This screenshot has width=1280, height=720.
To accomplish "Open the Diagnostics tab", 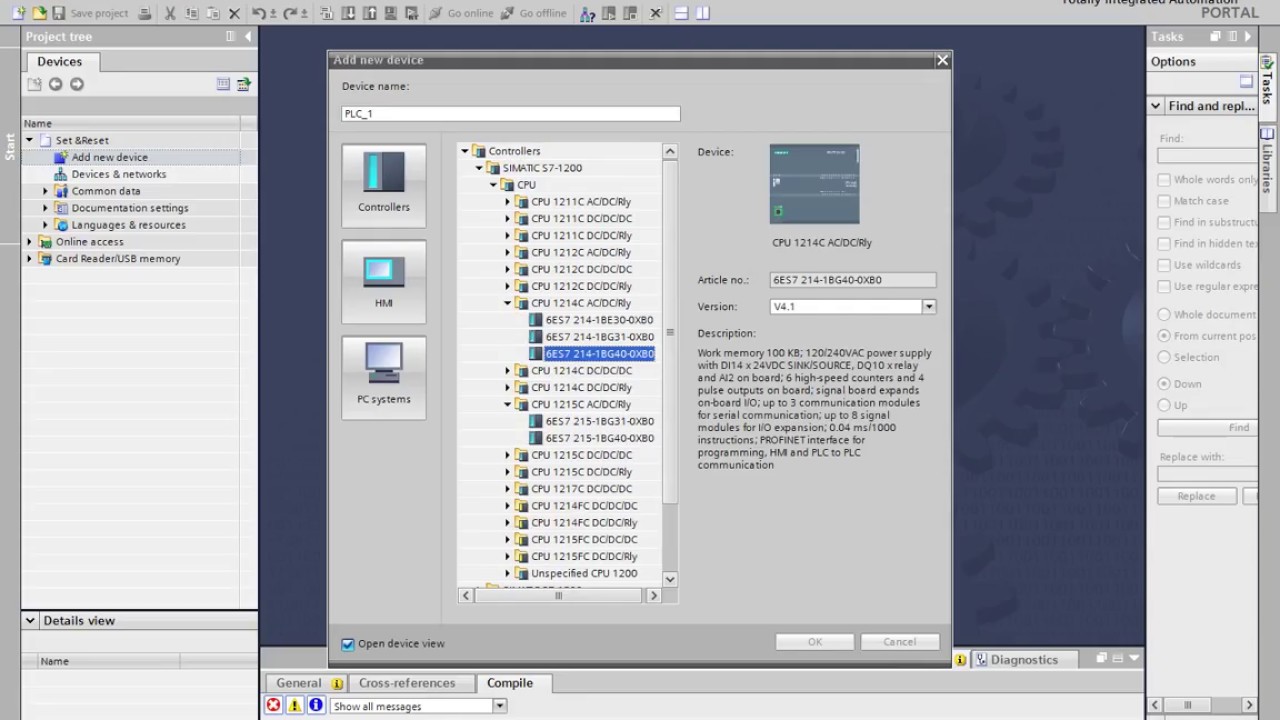I will pyautogui.click(x=1024, y=660).
